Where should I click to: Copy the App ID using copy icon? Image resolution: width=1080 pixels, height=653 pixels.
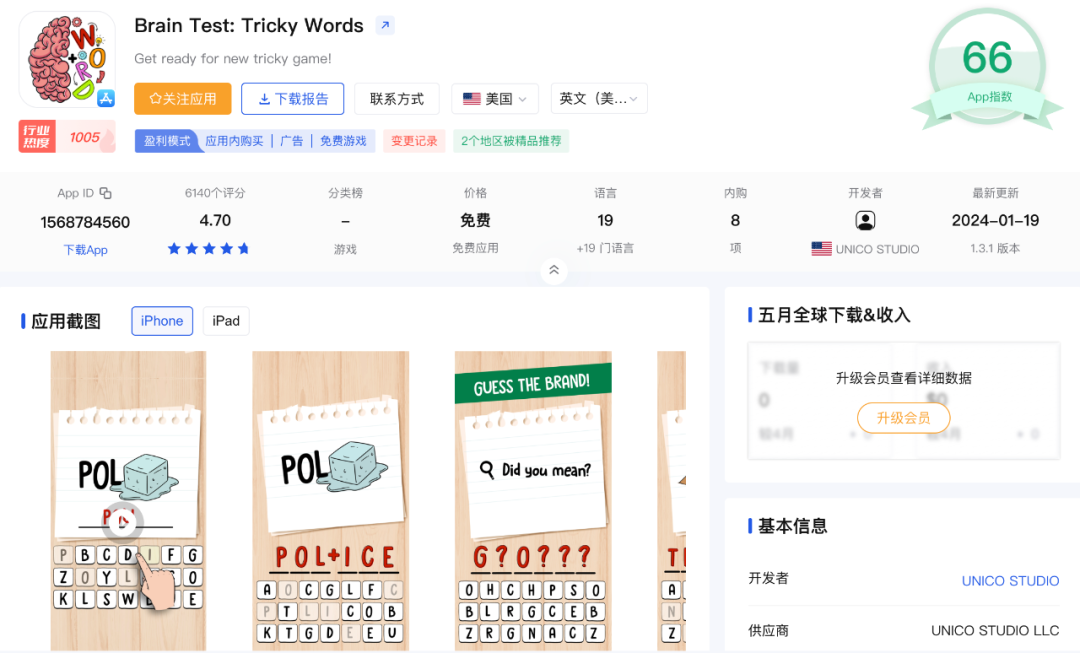(105, 193)
